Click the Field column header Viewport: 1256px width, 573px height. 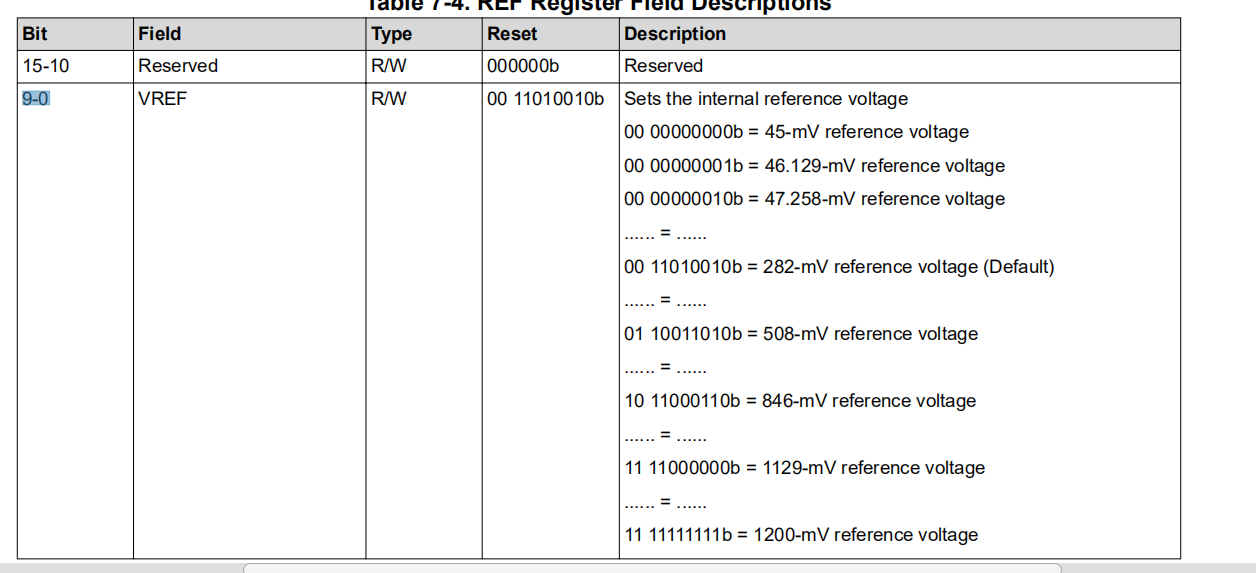click(x=160, y=34)
